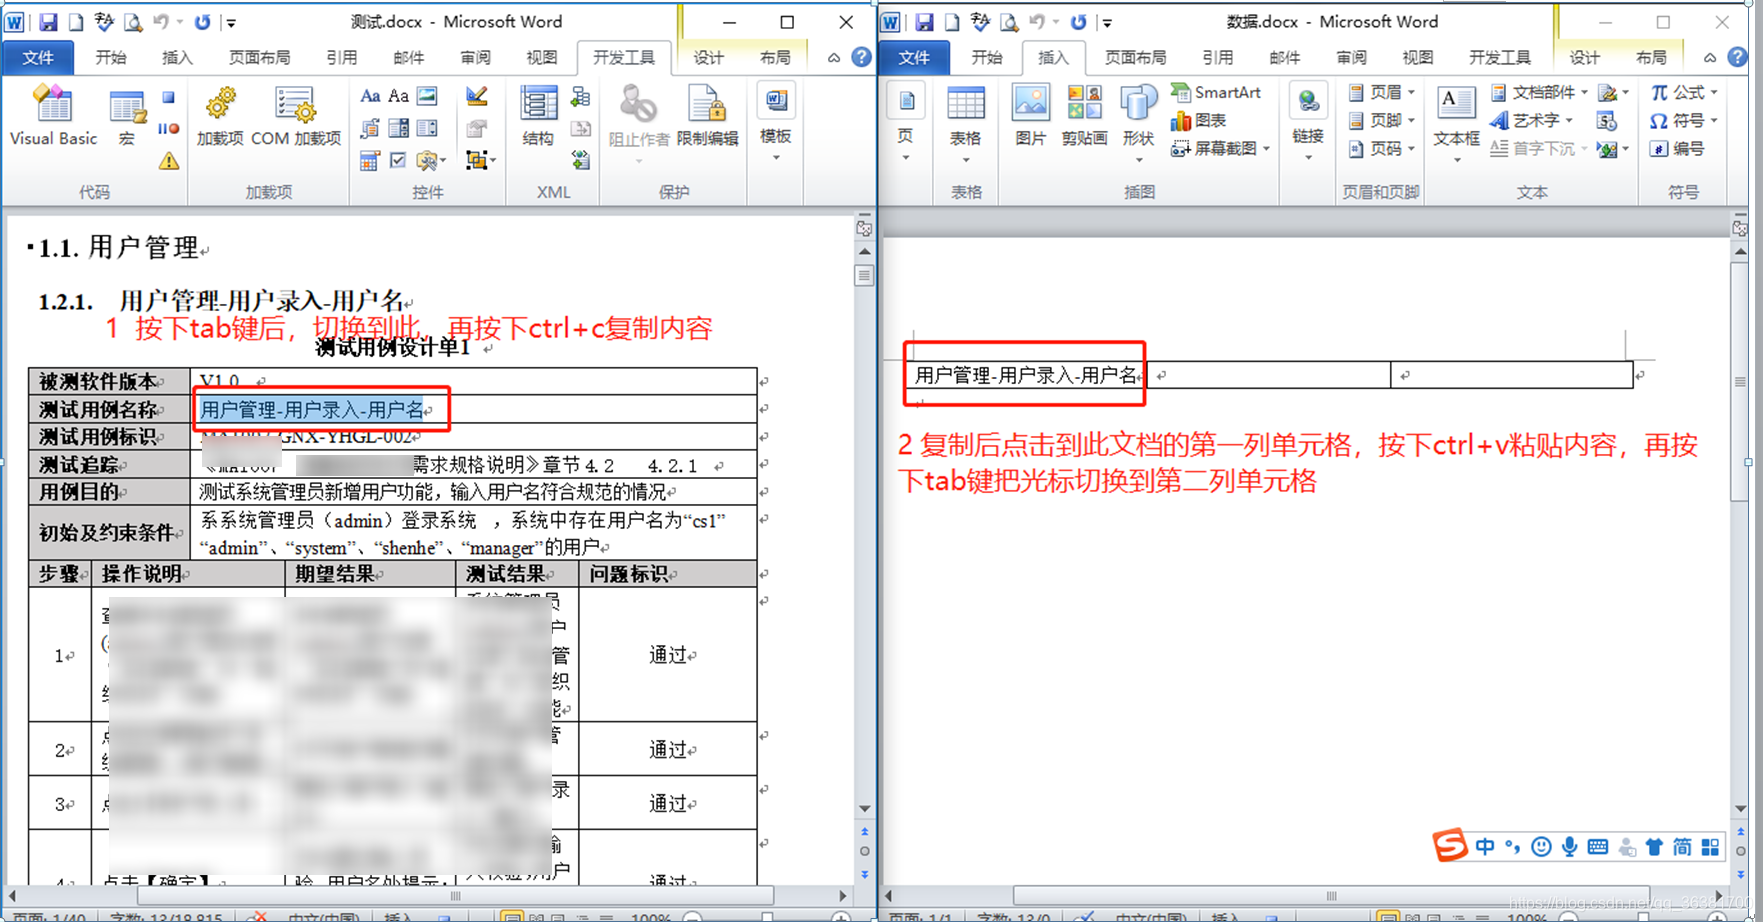Insert SmartArt graphic
The width and height of the screenshot is (1763, 922).
pyautogui.click(x=1216, y=92)
